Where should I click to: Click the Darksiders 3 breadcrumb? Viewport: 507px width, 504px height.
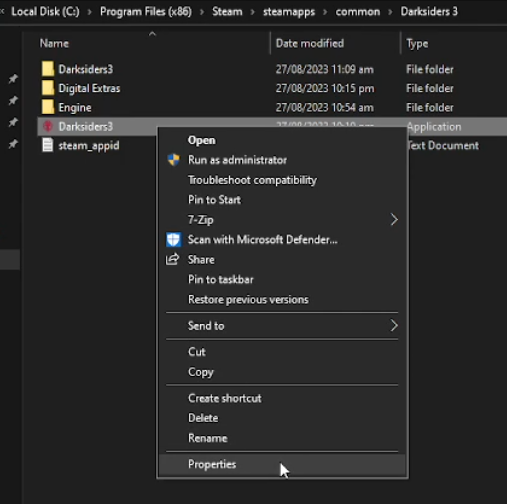pos(429,12)
